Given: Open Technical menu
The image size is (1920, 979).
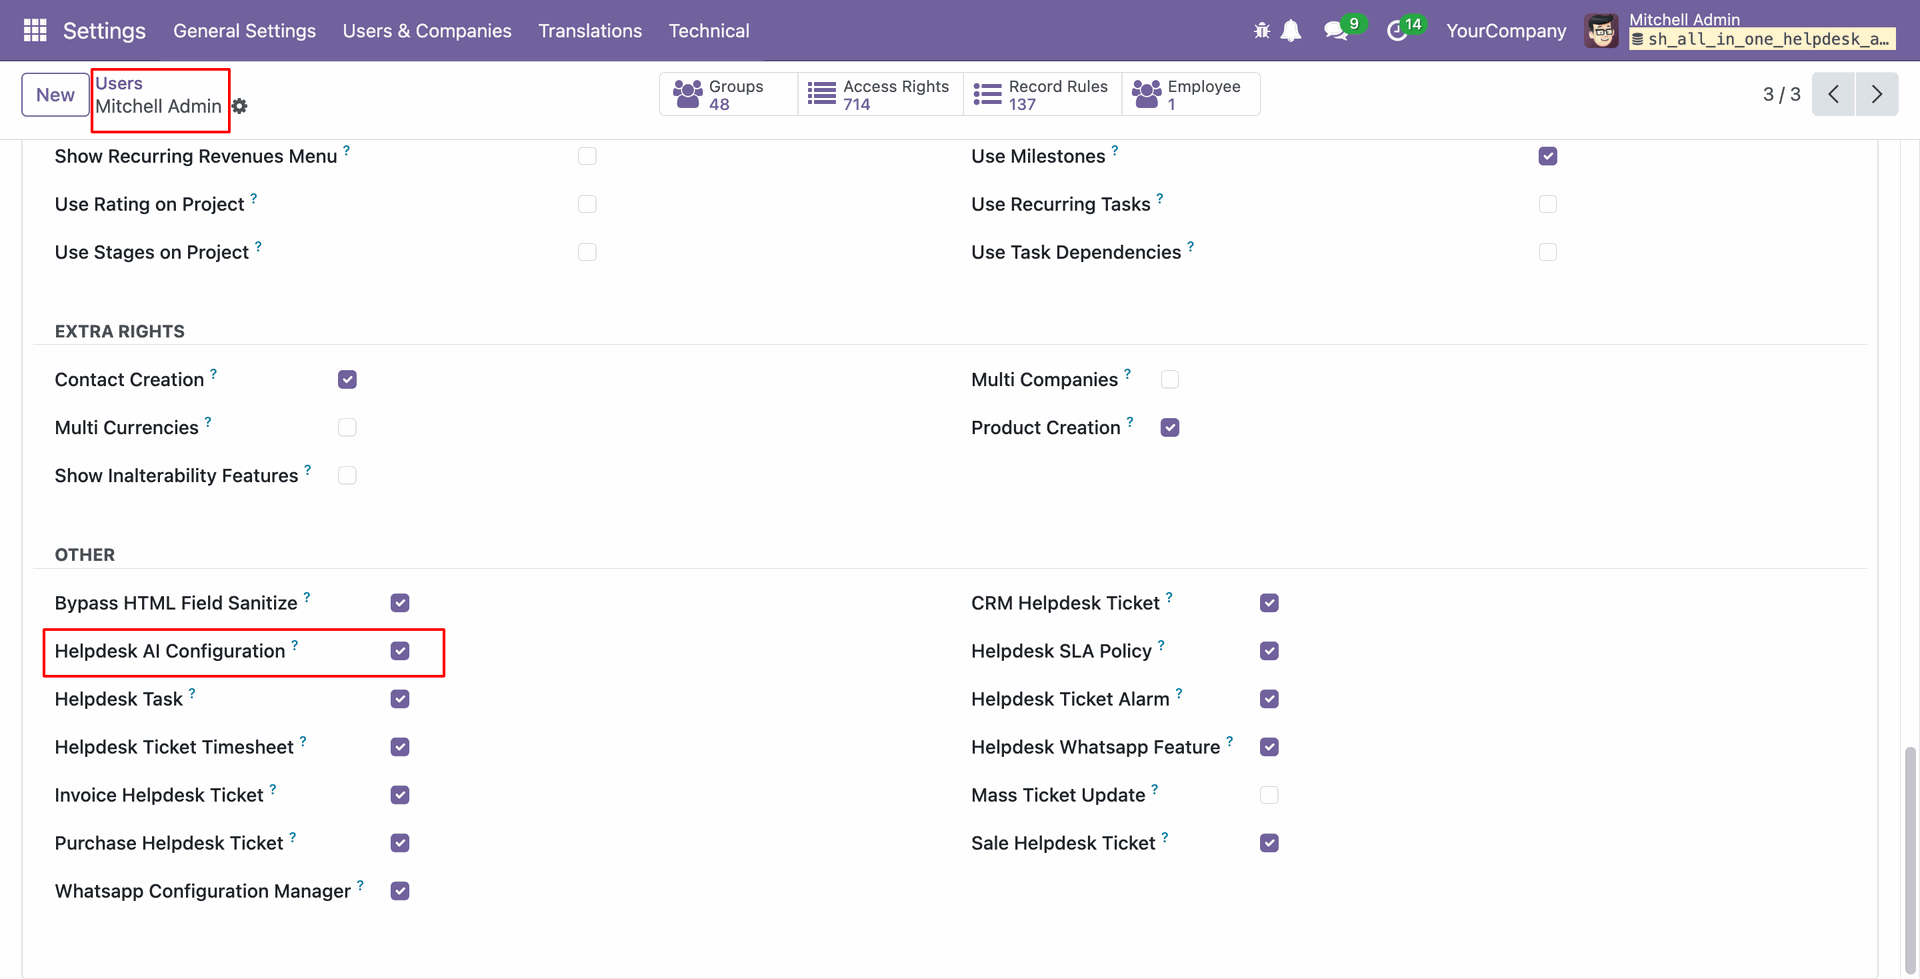Looking at the screenshot, I should 709,31.
